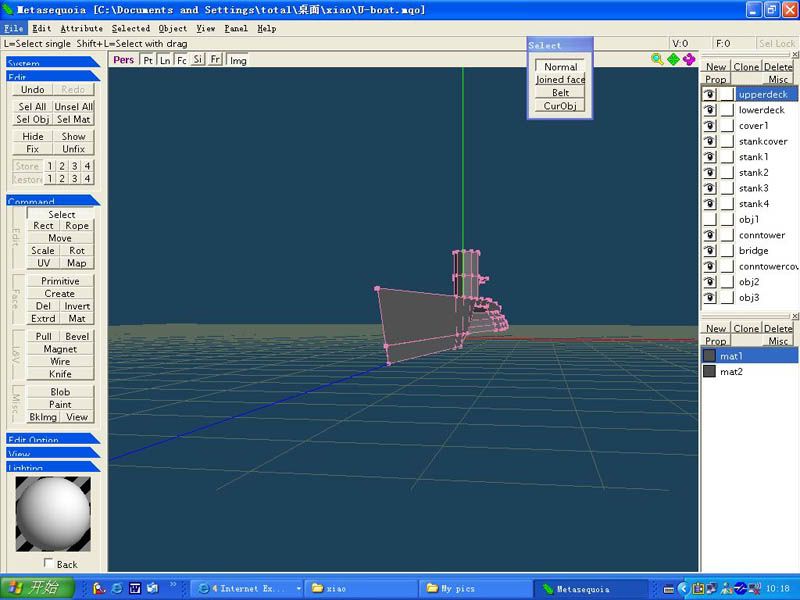Toggle visibility of the bridge object
Screen dimensions: 800x600
[x=709, y=251]
